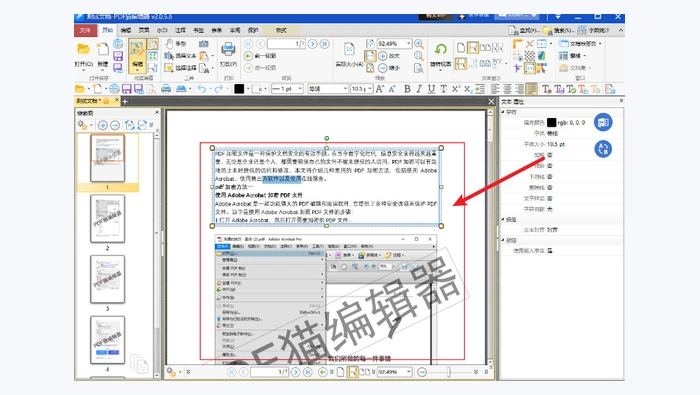
Task: Click the increase font size icon
Action: click(x=379, y=89)
